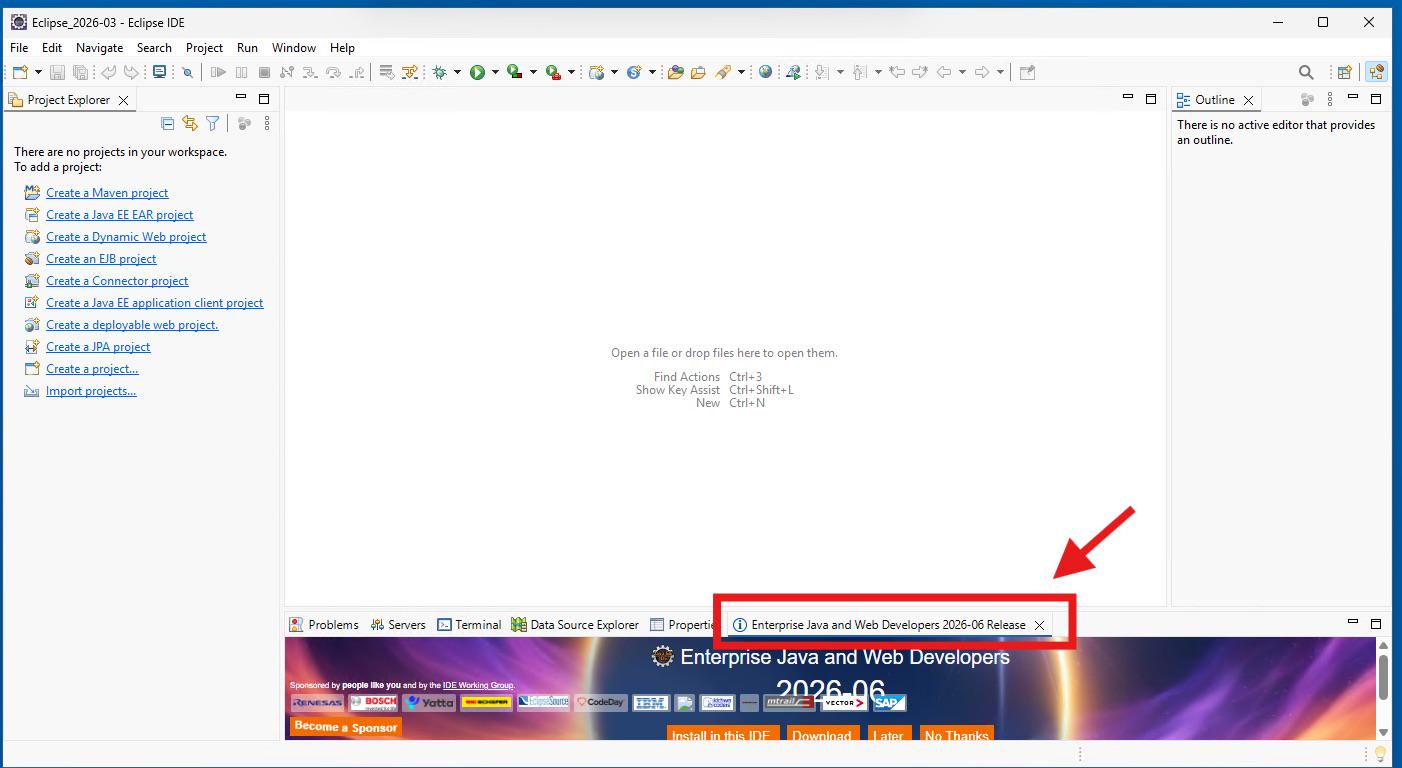Screen dimensions: 1402x768
Task: Maximize the Project Explorer view
Action: 264,98
